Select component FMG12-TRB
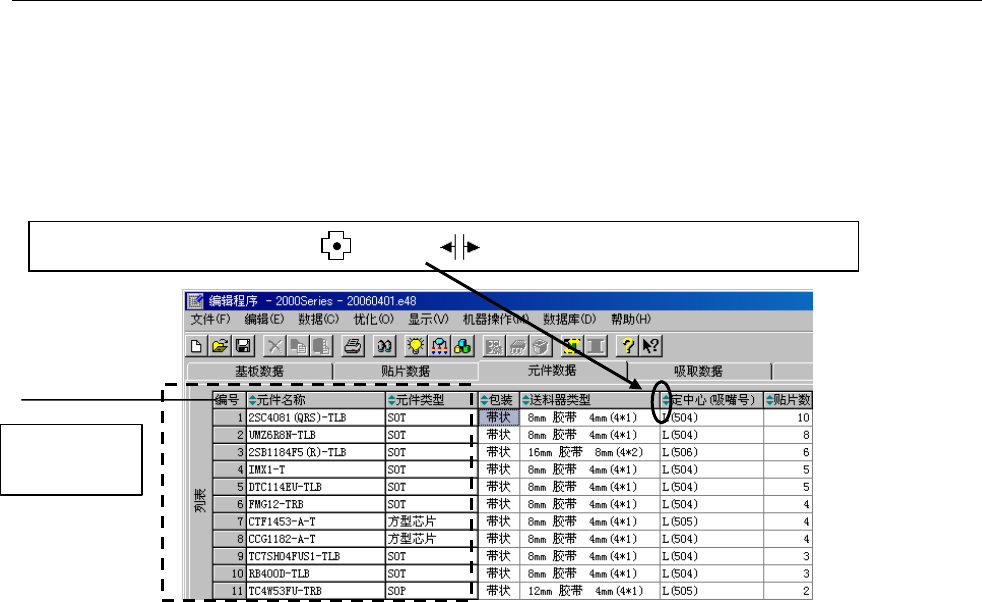 tap(316, 504)
